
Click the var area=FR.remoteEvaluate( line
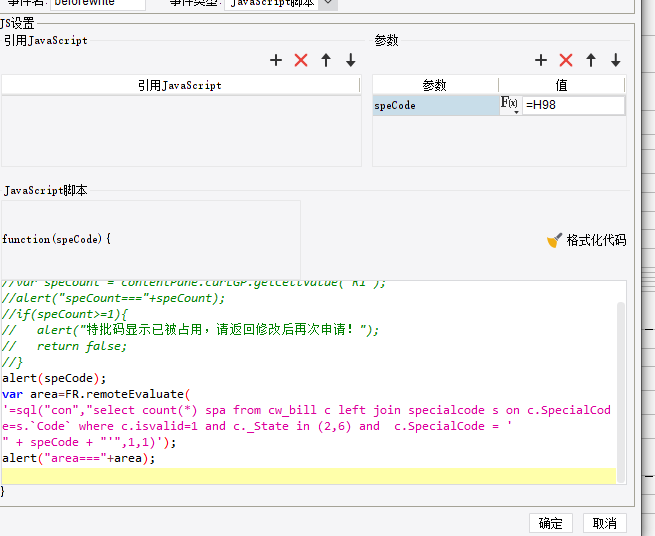click(x=96, y=394)
